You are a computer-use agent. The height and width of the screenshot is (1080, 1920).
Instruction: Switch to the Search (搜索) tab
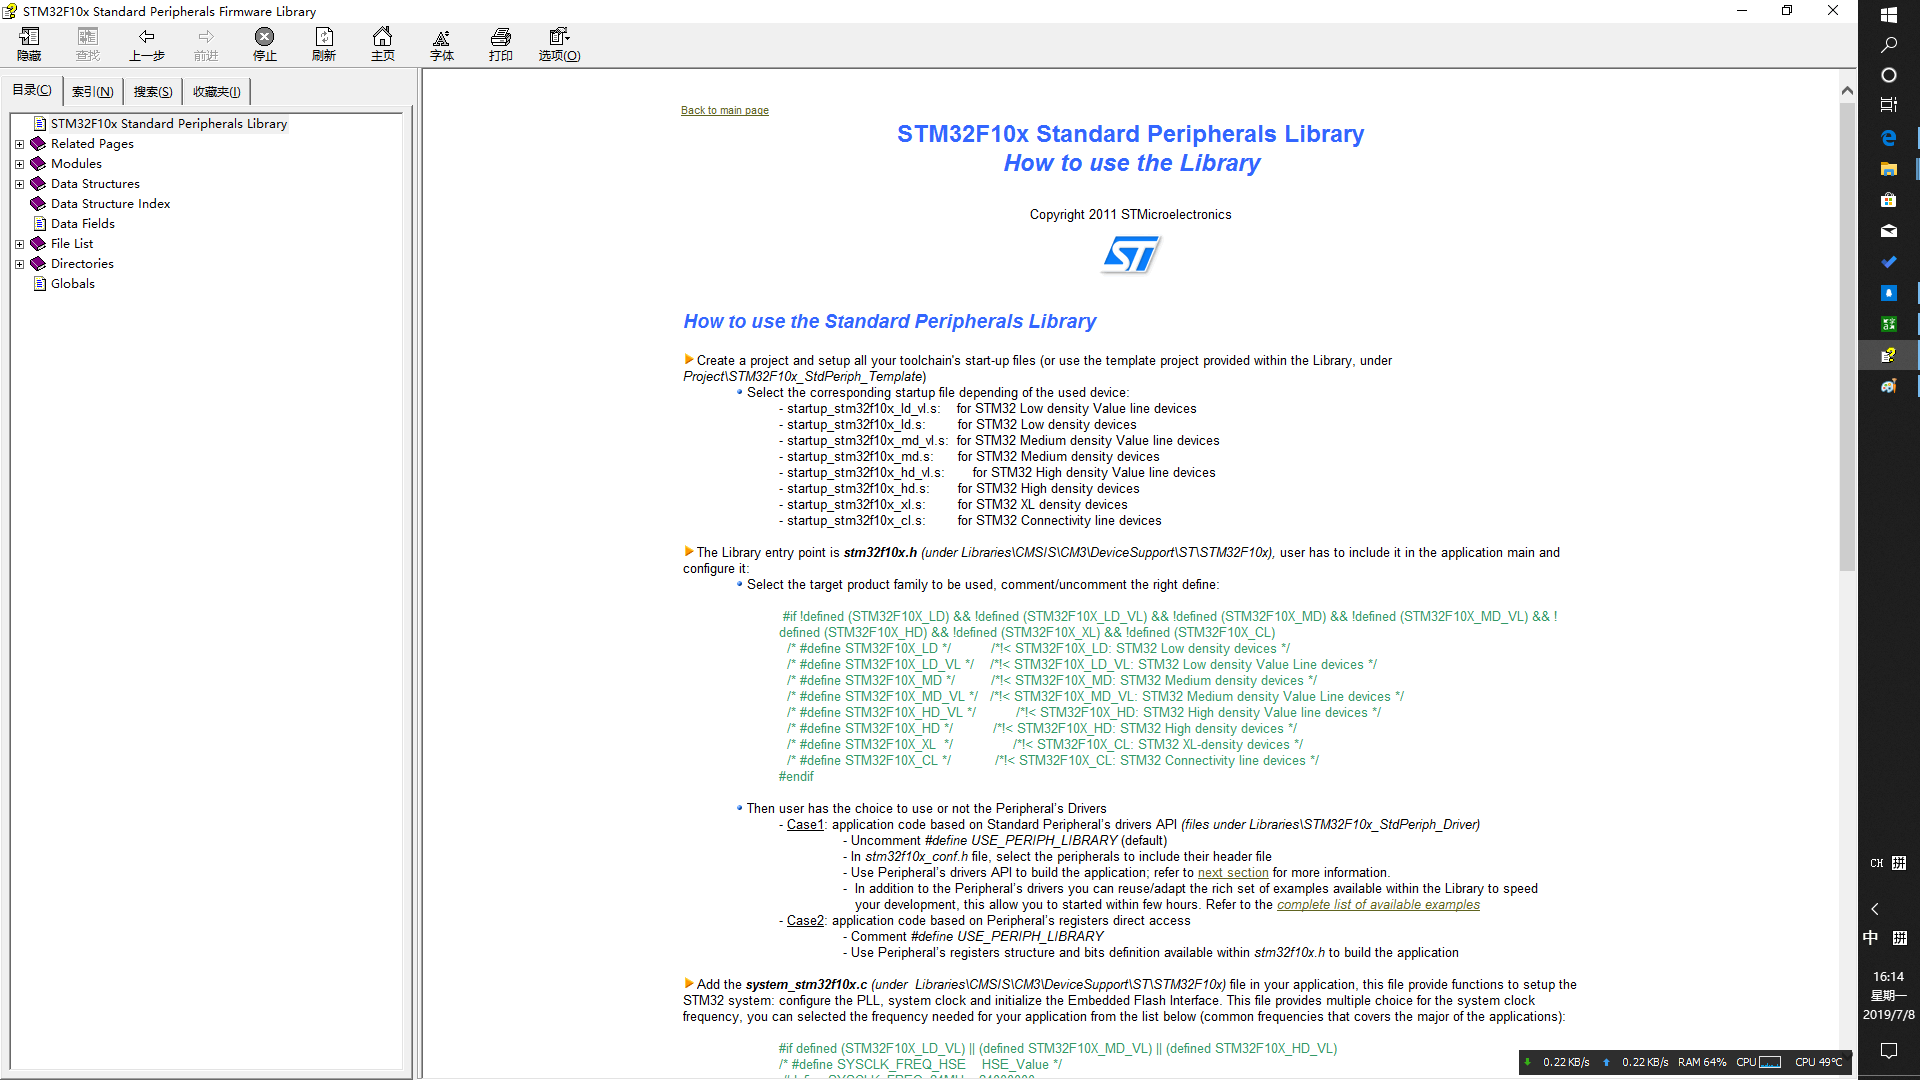(153, 92)
